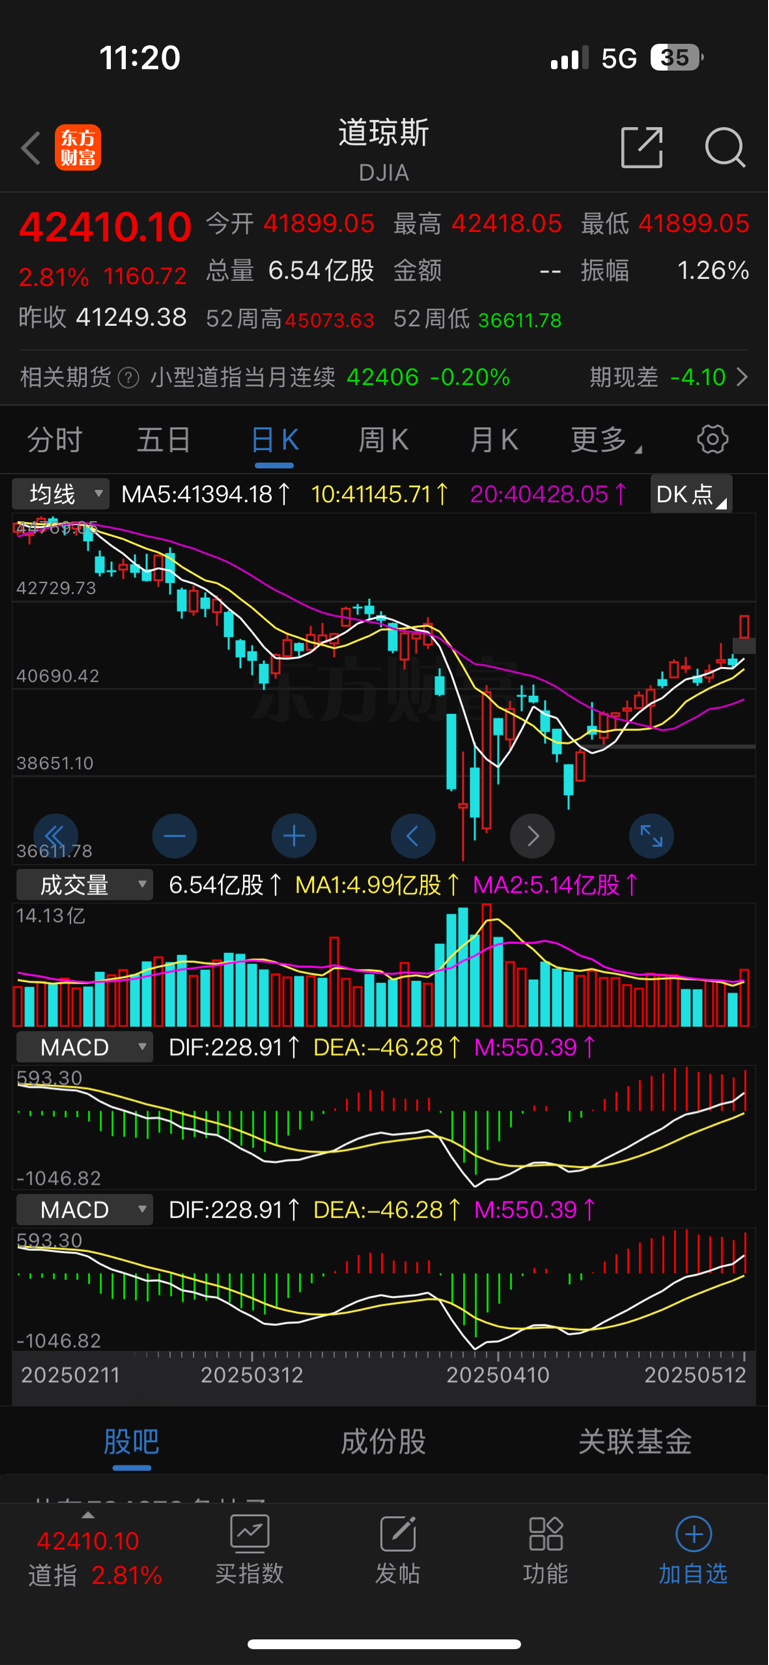
Task: Tap the 振幅 1.26% value
Action: click(x=713, y=271)
